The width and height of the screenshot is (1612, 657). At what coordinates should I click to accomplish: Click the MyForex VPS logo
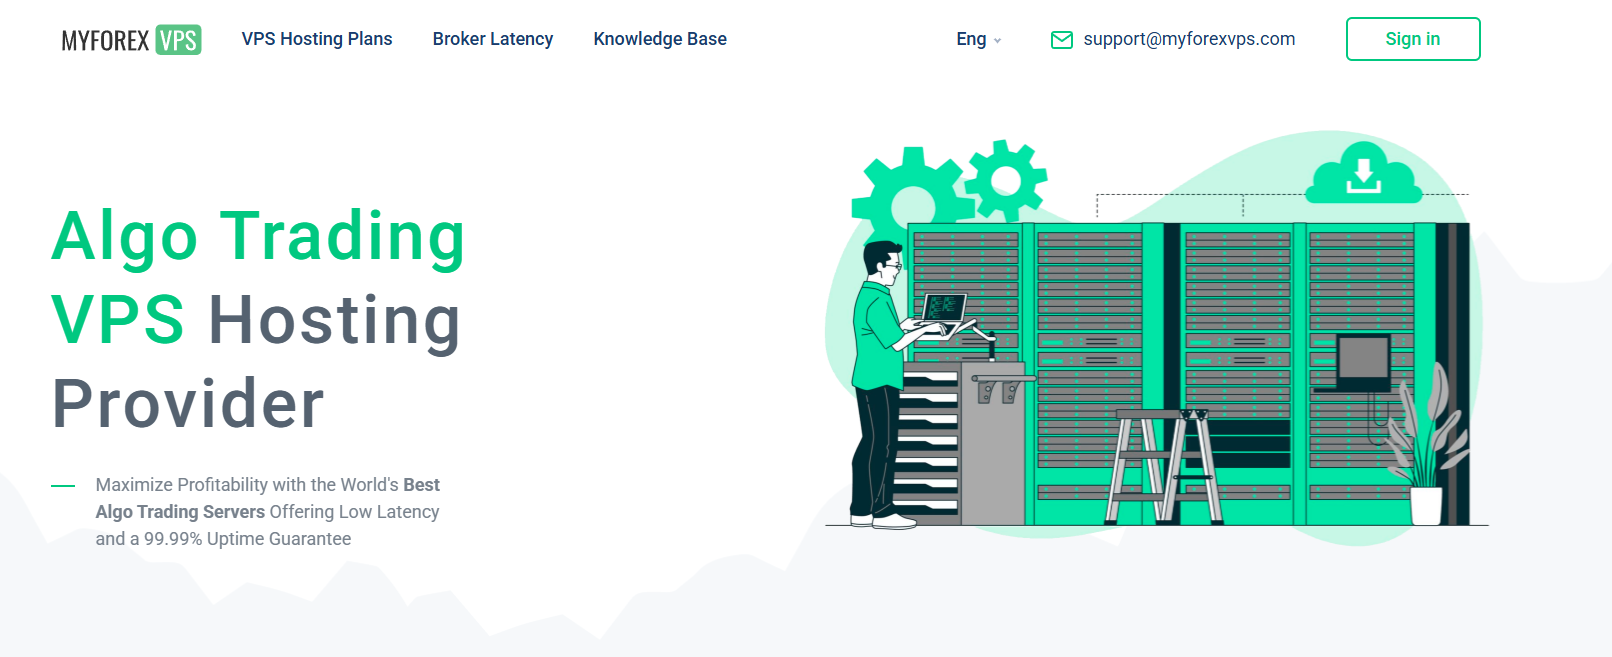(131, 40)
